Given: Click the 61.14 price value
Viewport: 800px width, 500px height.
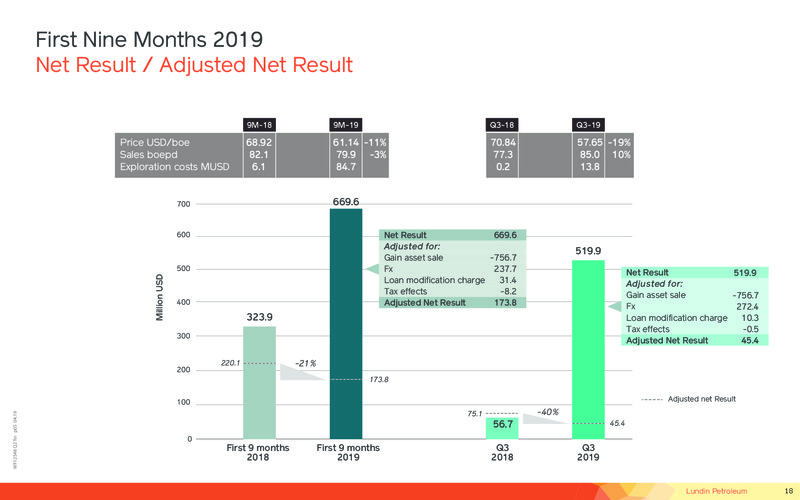Looking at the screenshot, I should coord(346,142).
